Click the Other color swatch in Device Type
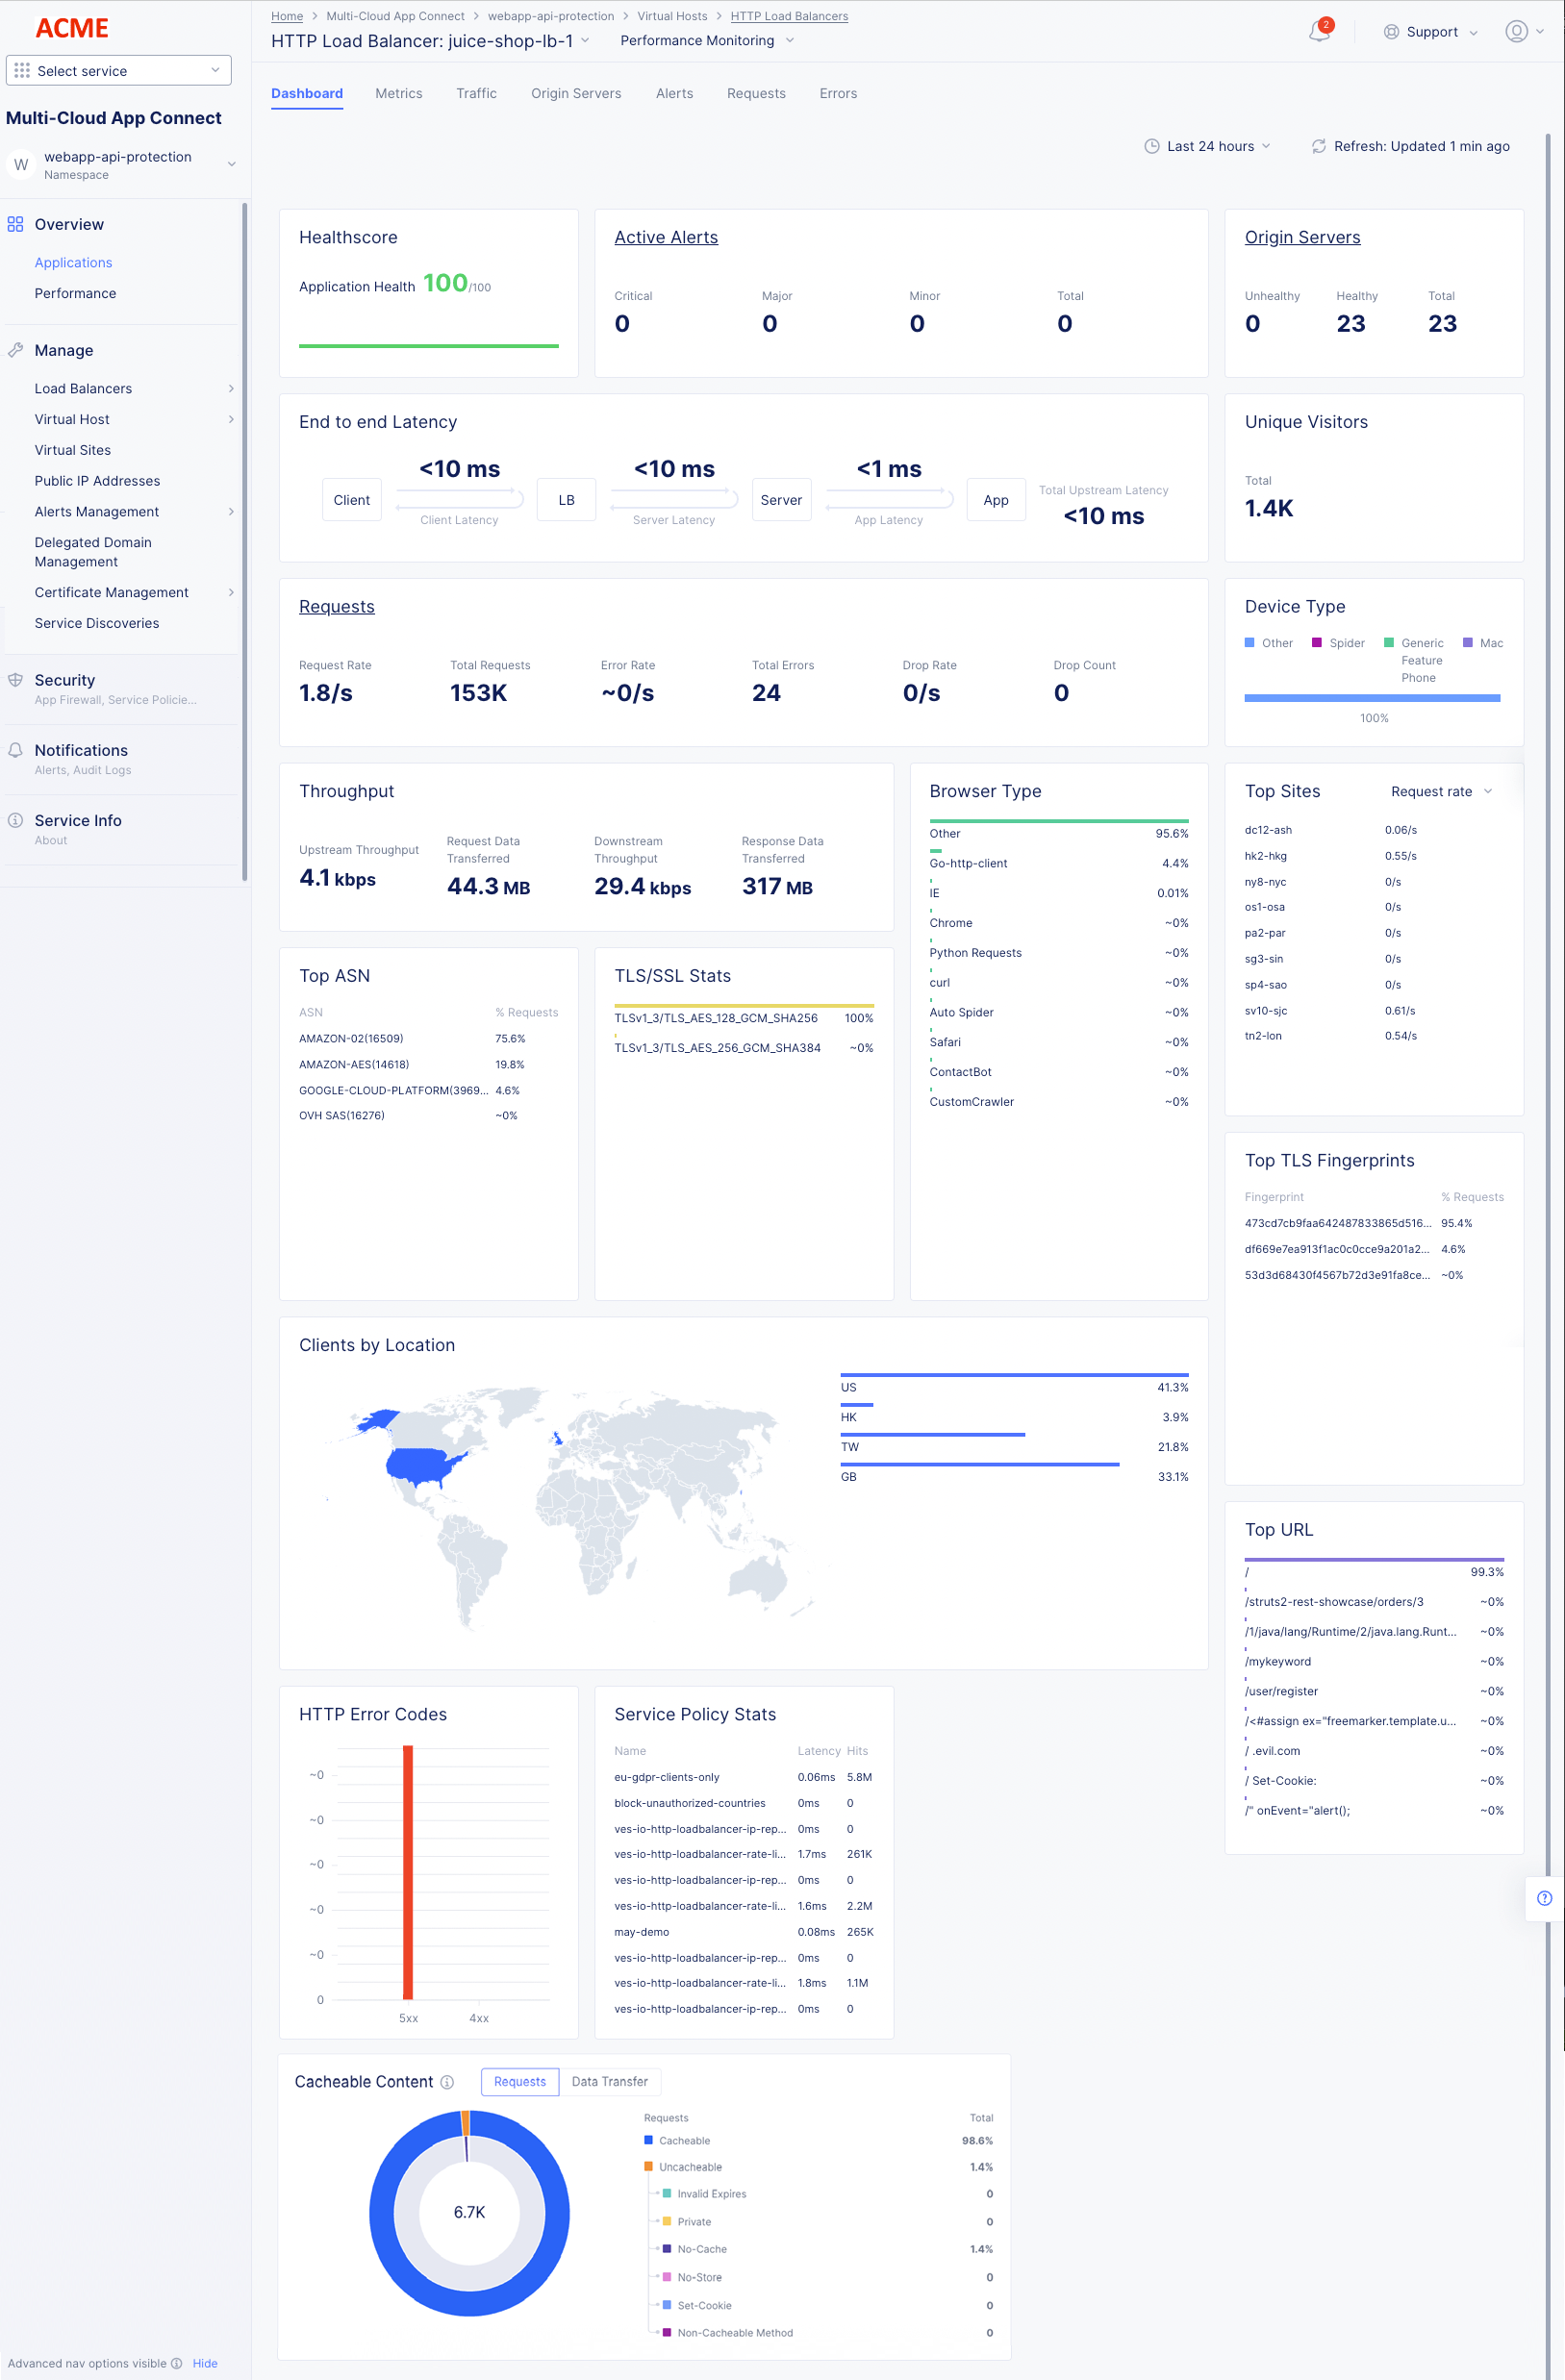This screenshot has width=1565, height=2380. [1249, 643]
